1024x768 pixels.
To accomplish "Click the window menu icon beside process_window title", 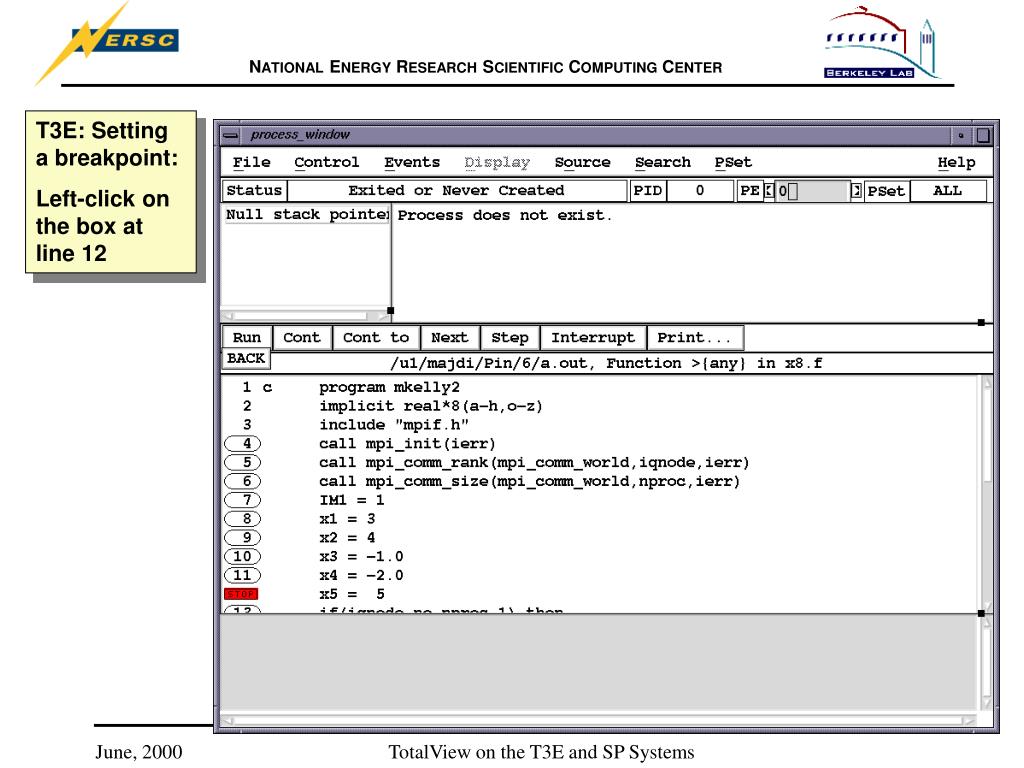I will [231, 135].
